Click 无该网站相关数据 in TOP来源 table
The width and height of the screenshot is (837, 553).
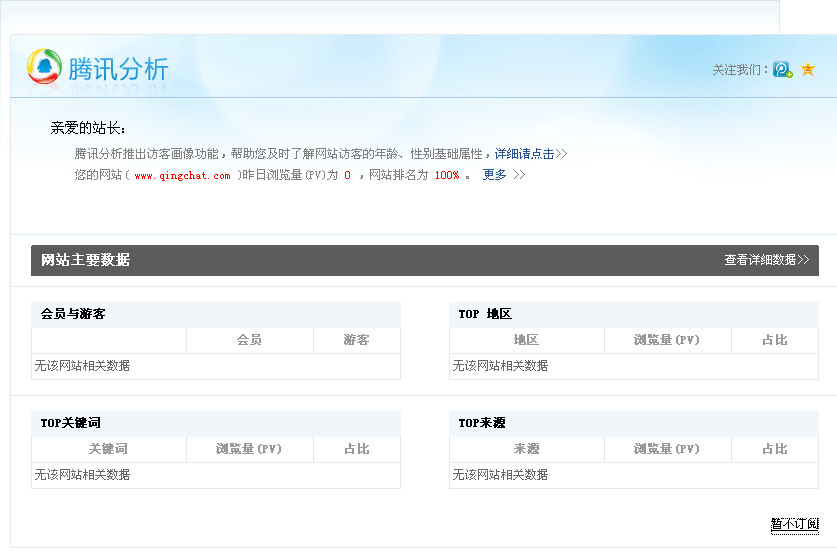point(500,475)
